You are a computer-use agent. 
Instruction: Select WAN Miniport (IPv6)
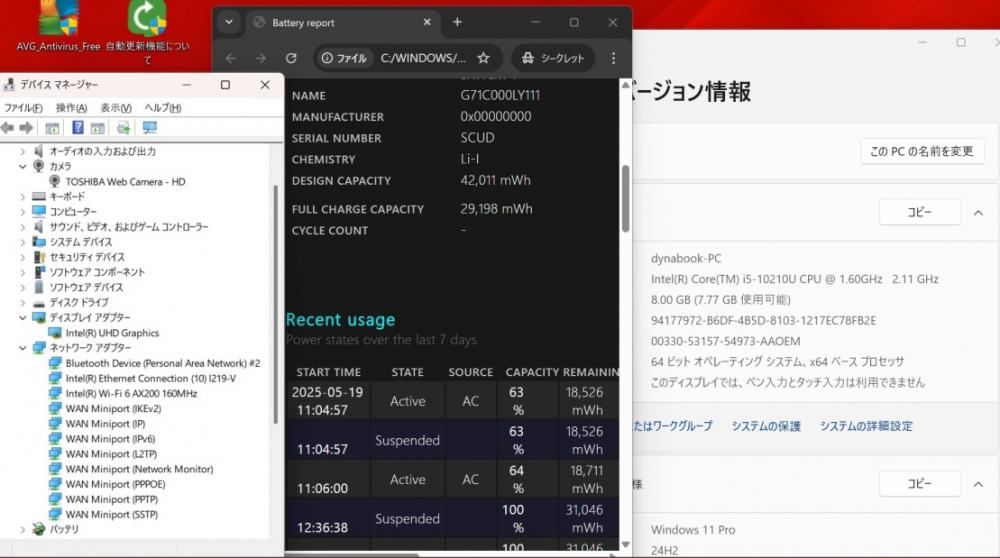coord(110,439)
